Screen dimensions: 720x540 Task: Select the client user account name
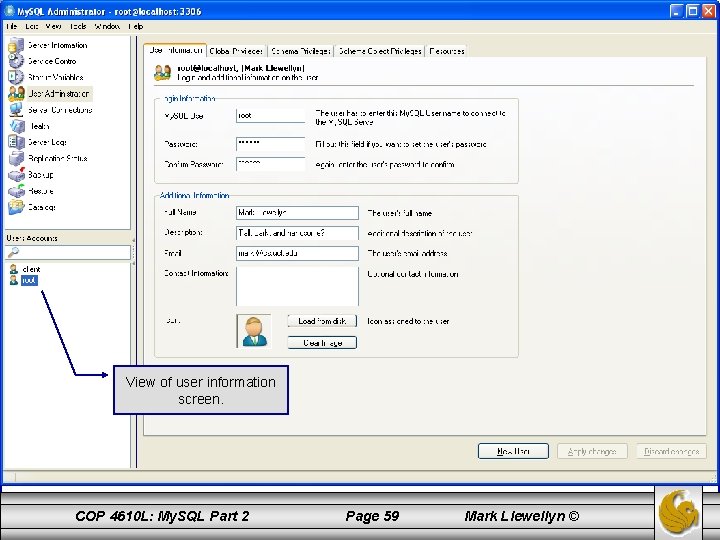coord(31,269)
